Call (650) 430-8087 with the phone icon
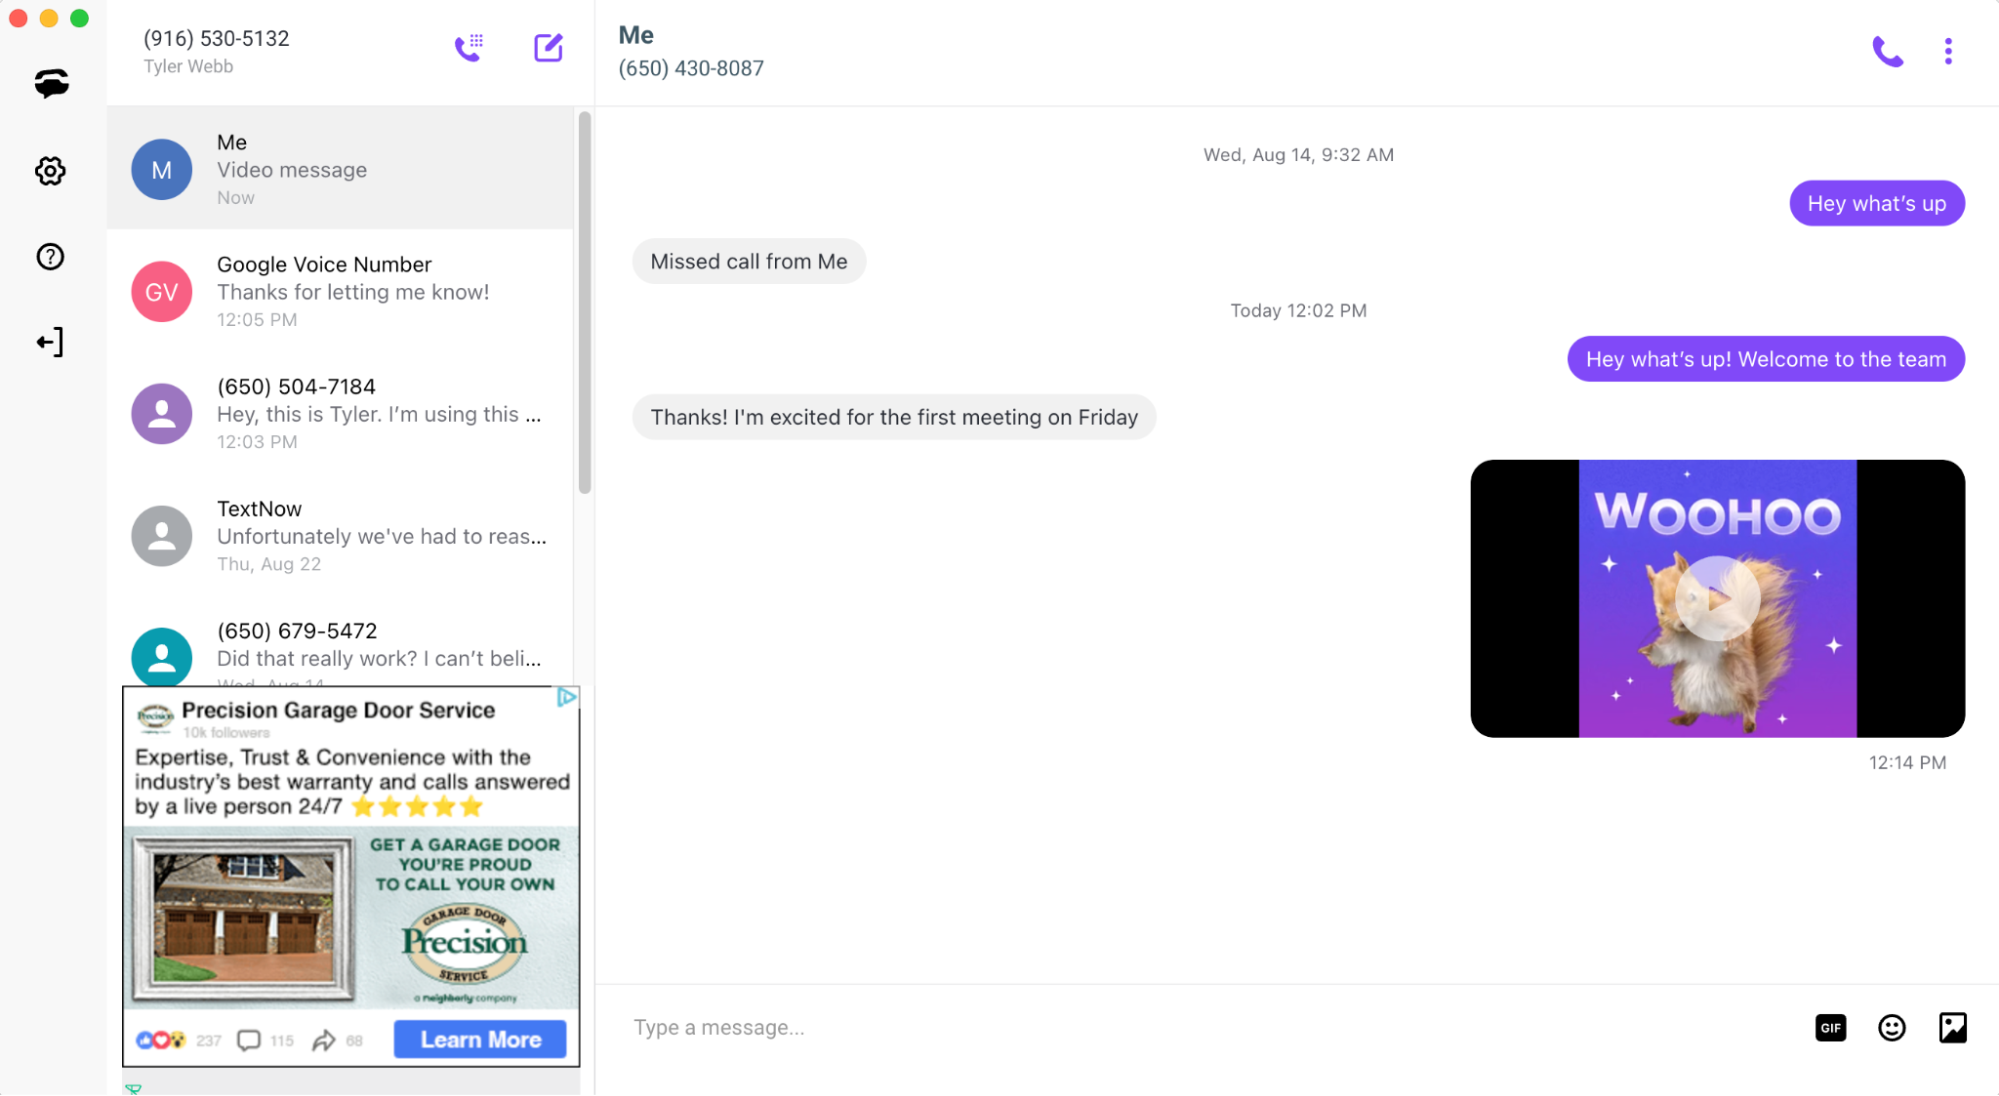The width and height of the screenshot is (1999, 1096). pyautogui.click(x=1888, y=51)
